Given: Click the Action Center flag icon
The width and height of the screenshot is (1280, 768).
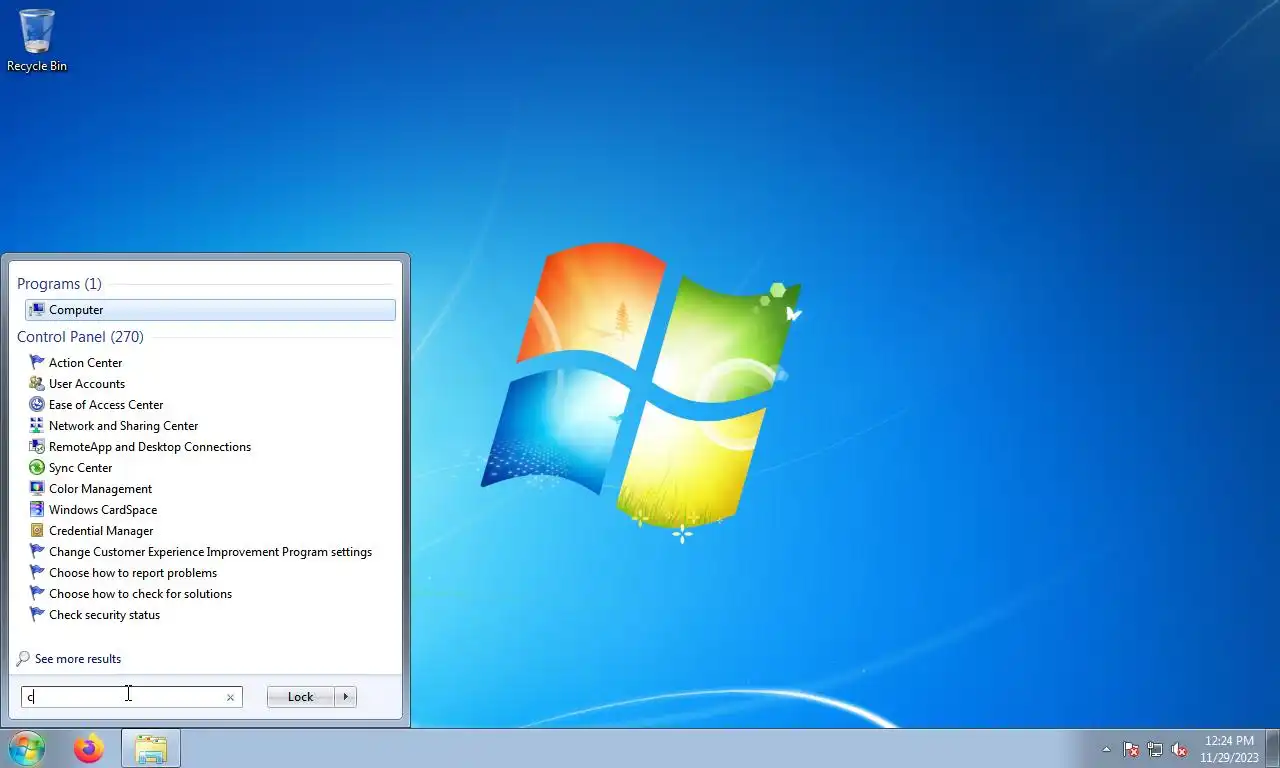Looking at the screenshot, I should [x=37, y=363].
